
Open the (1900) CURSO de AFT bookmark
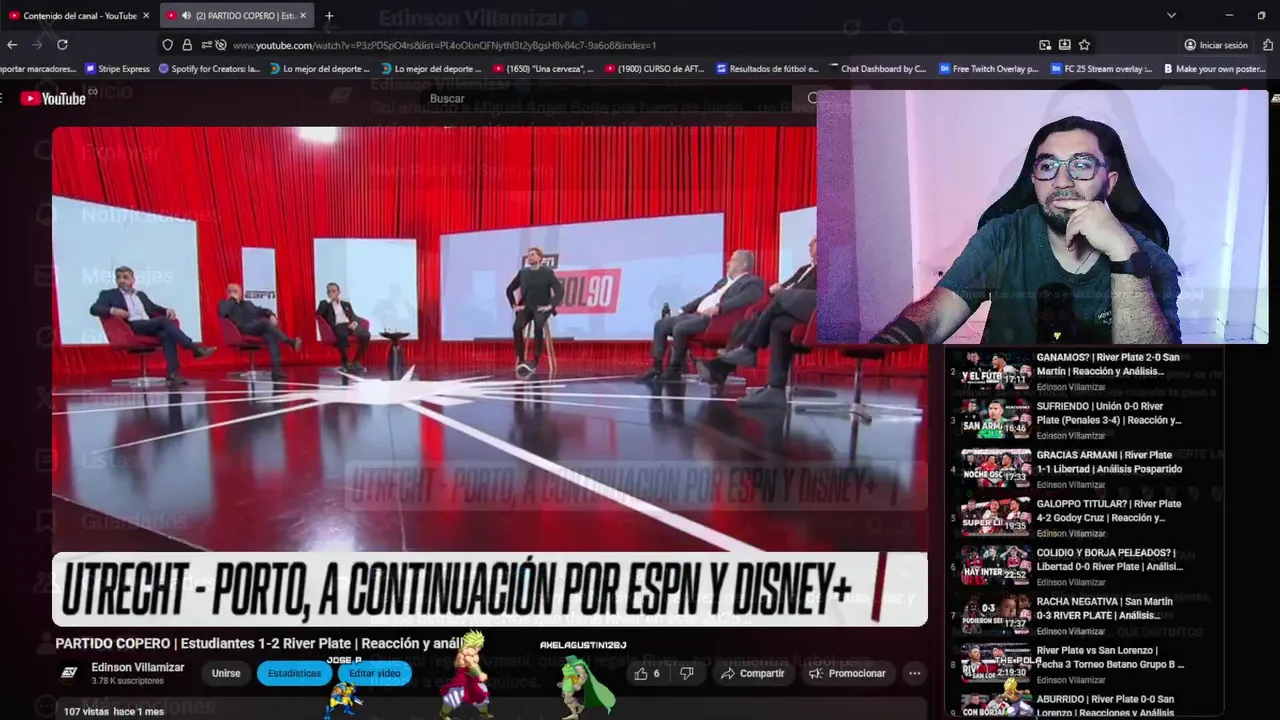[655, 69]
